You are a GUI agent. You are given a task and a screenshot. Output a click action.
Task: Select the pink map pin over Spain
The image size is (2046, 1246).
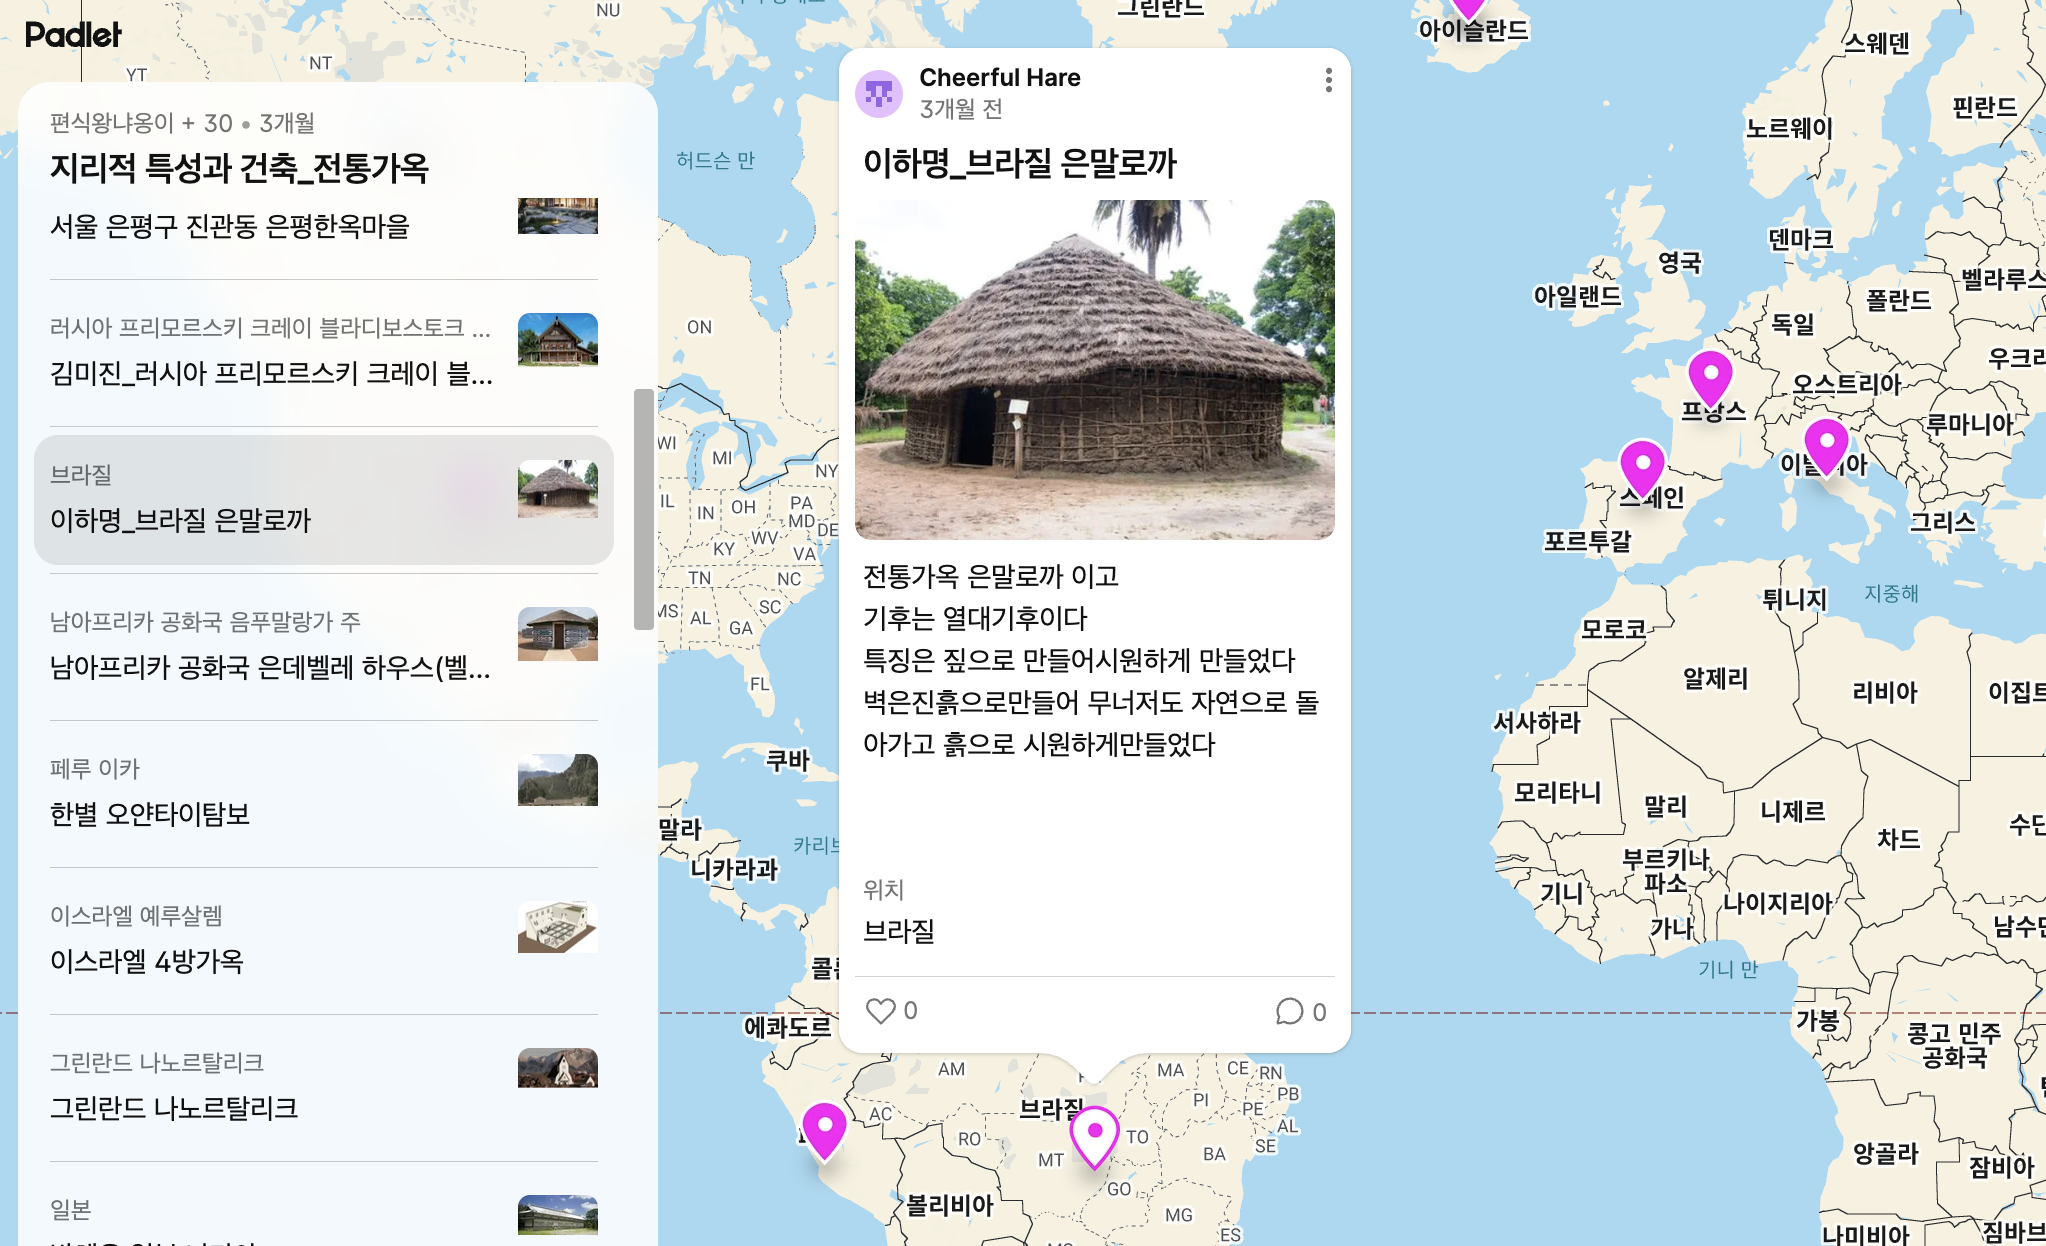tap(1641, 464)
